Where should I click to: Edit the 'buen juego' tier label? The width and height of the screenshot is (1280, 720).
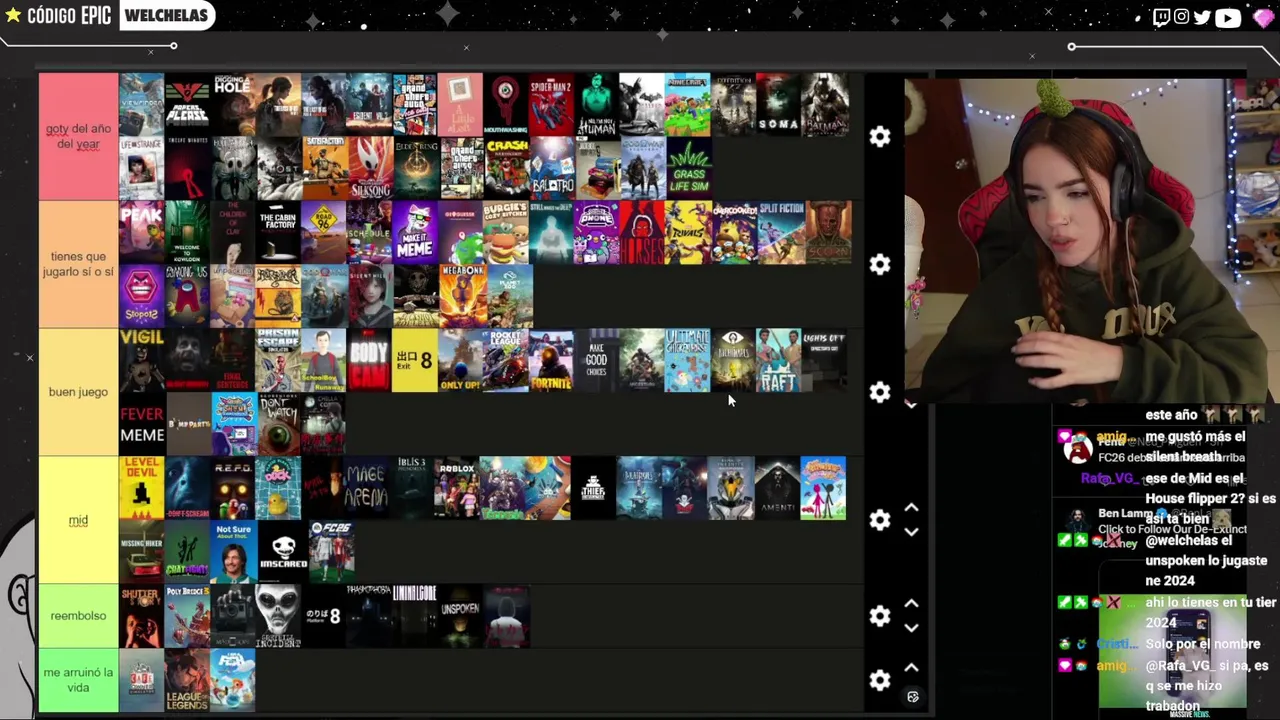78,392
